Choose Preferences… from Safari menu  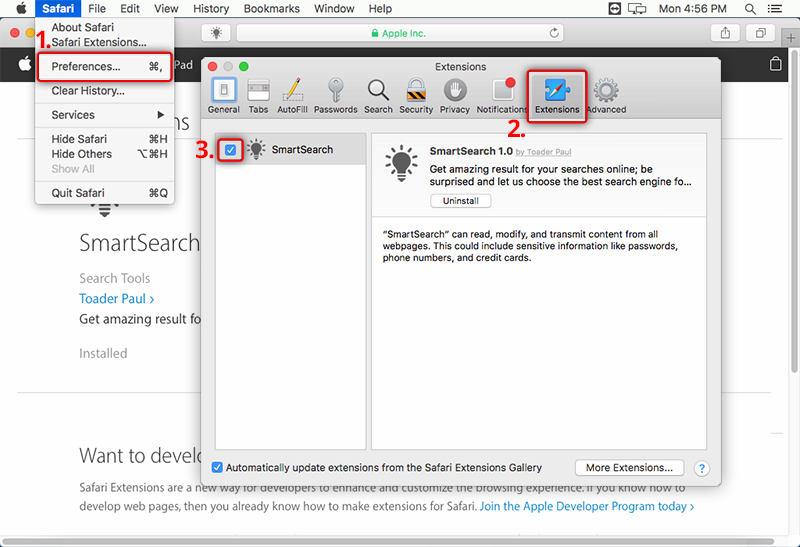coord(105,66)
